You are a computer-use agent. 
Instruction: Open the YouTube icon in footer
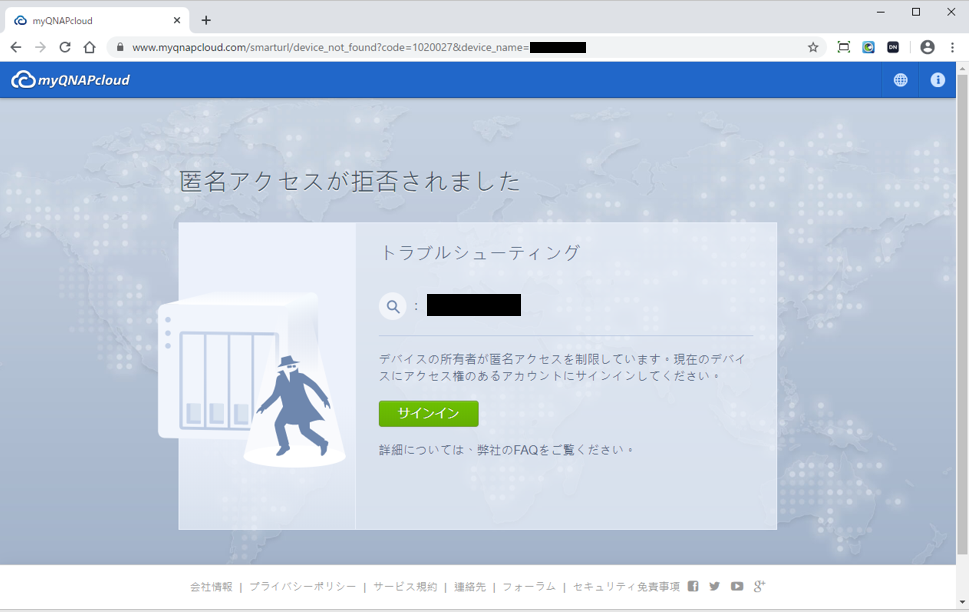point(737,586)
